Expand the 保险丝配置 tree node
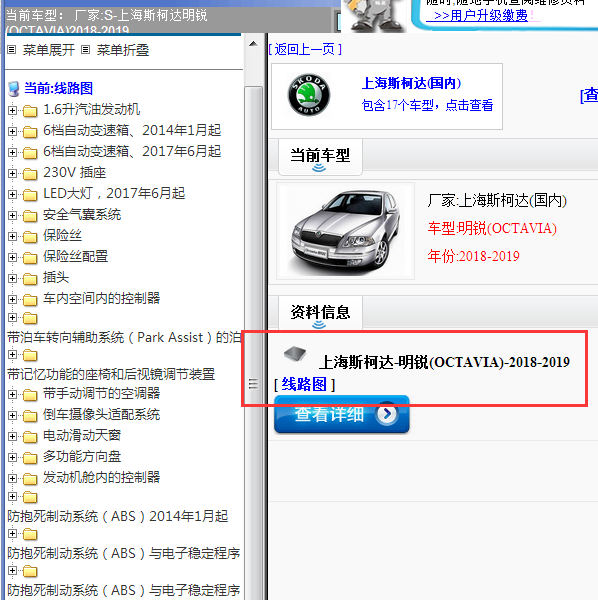The height and width of the screenshot is (600, 598). pos(12,258)
